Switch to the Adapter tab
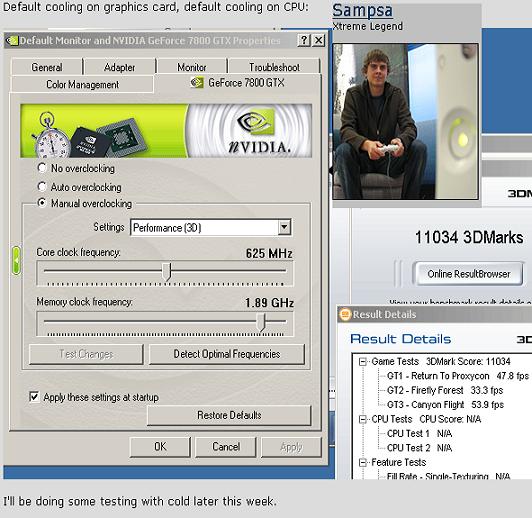This screenshot has width=532, height=518. click(x=119, y=67)
